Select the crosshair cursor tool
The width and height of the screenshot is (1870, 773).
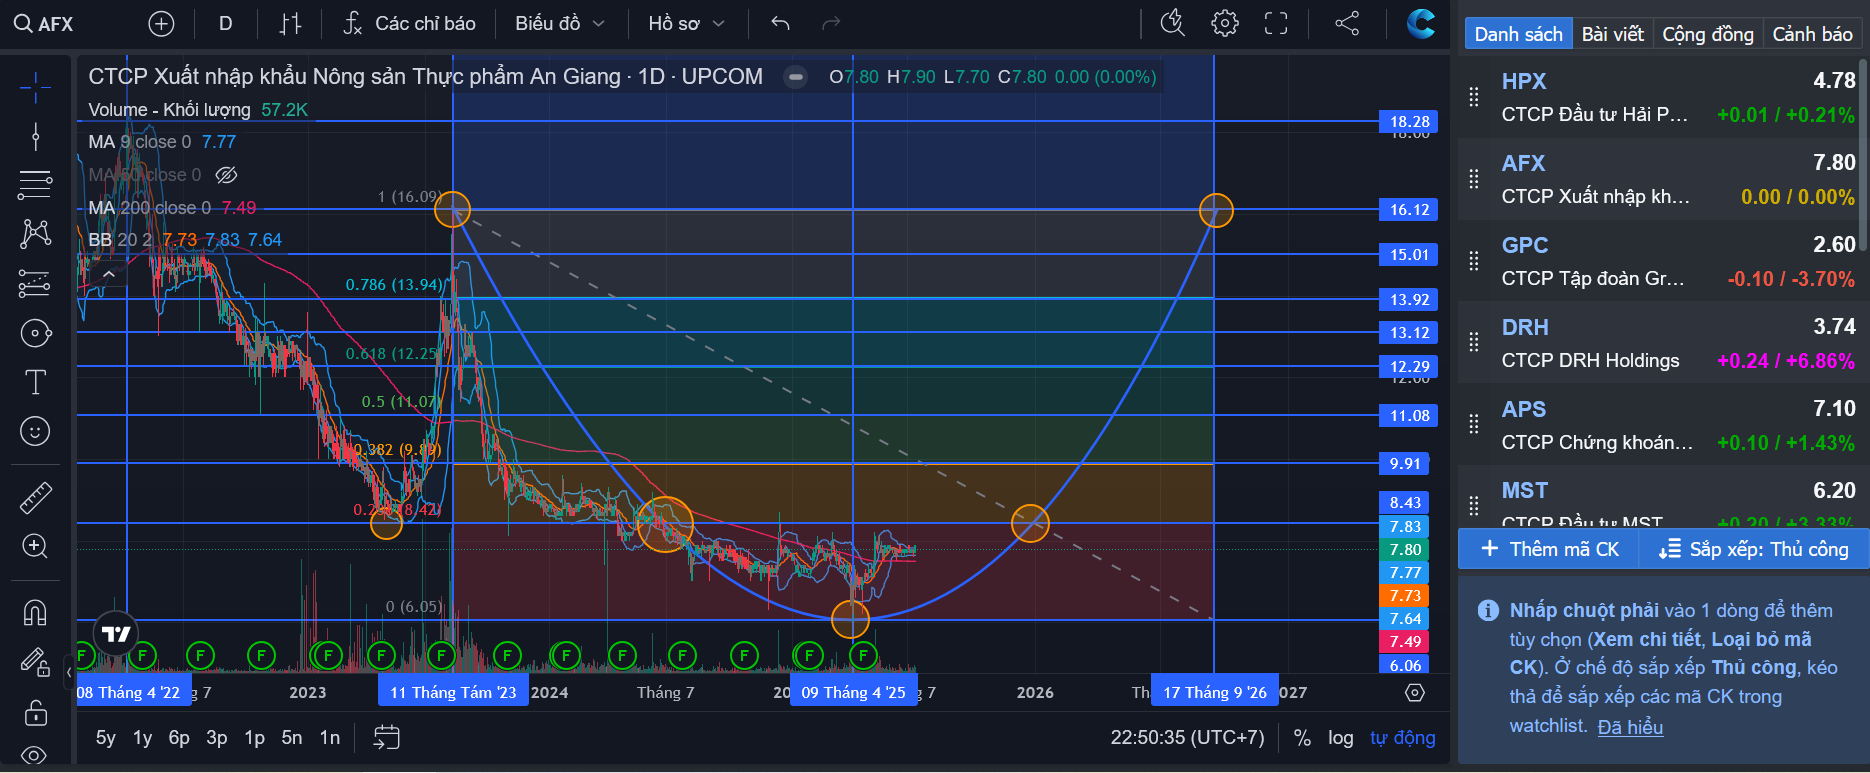pyautogui.click(x=35, y=87)
